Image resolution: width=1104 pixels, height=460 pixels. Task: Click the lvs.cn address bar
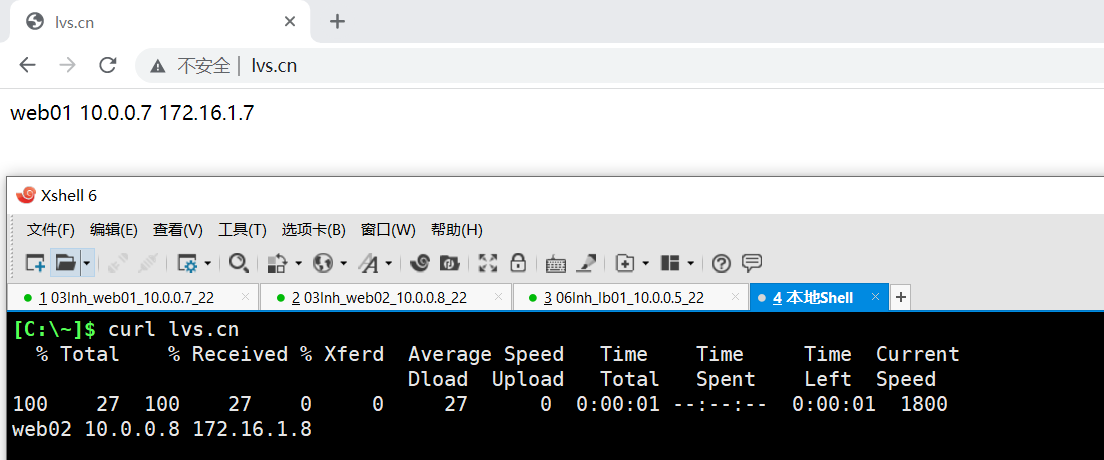(x=620, y=66)
